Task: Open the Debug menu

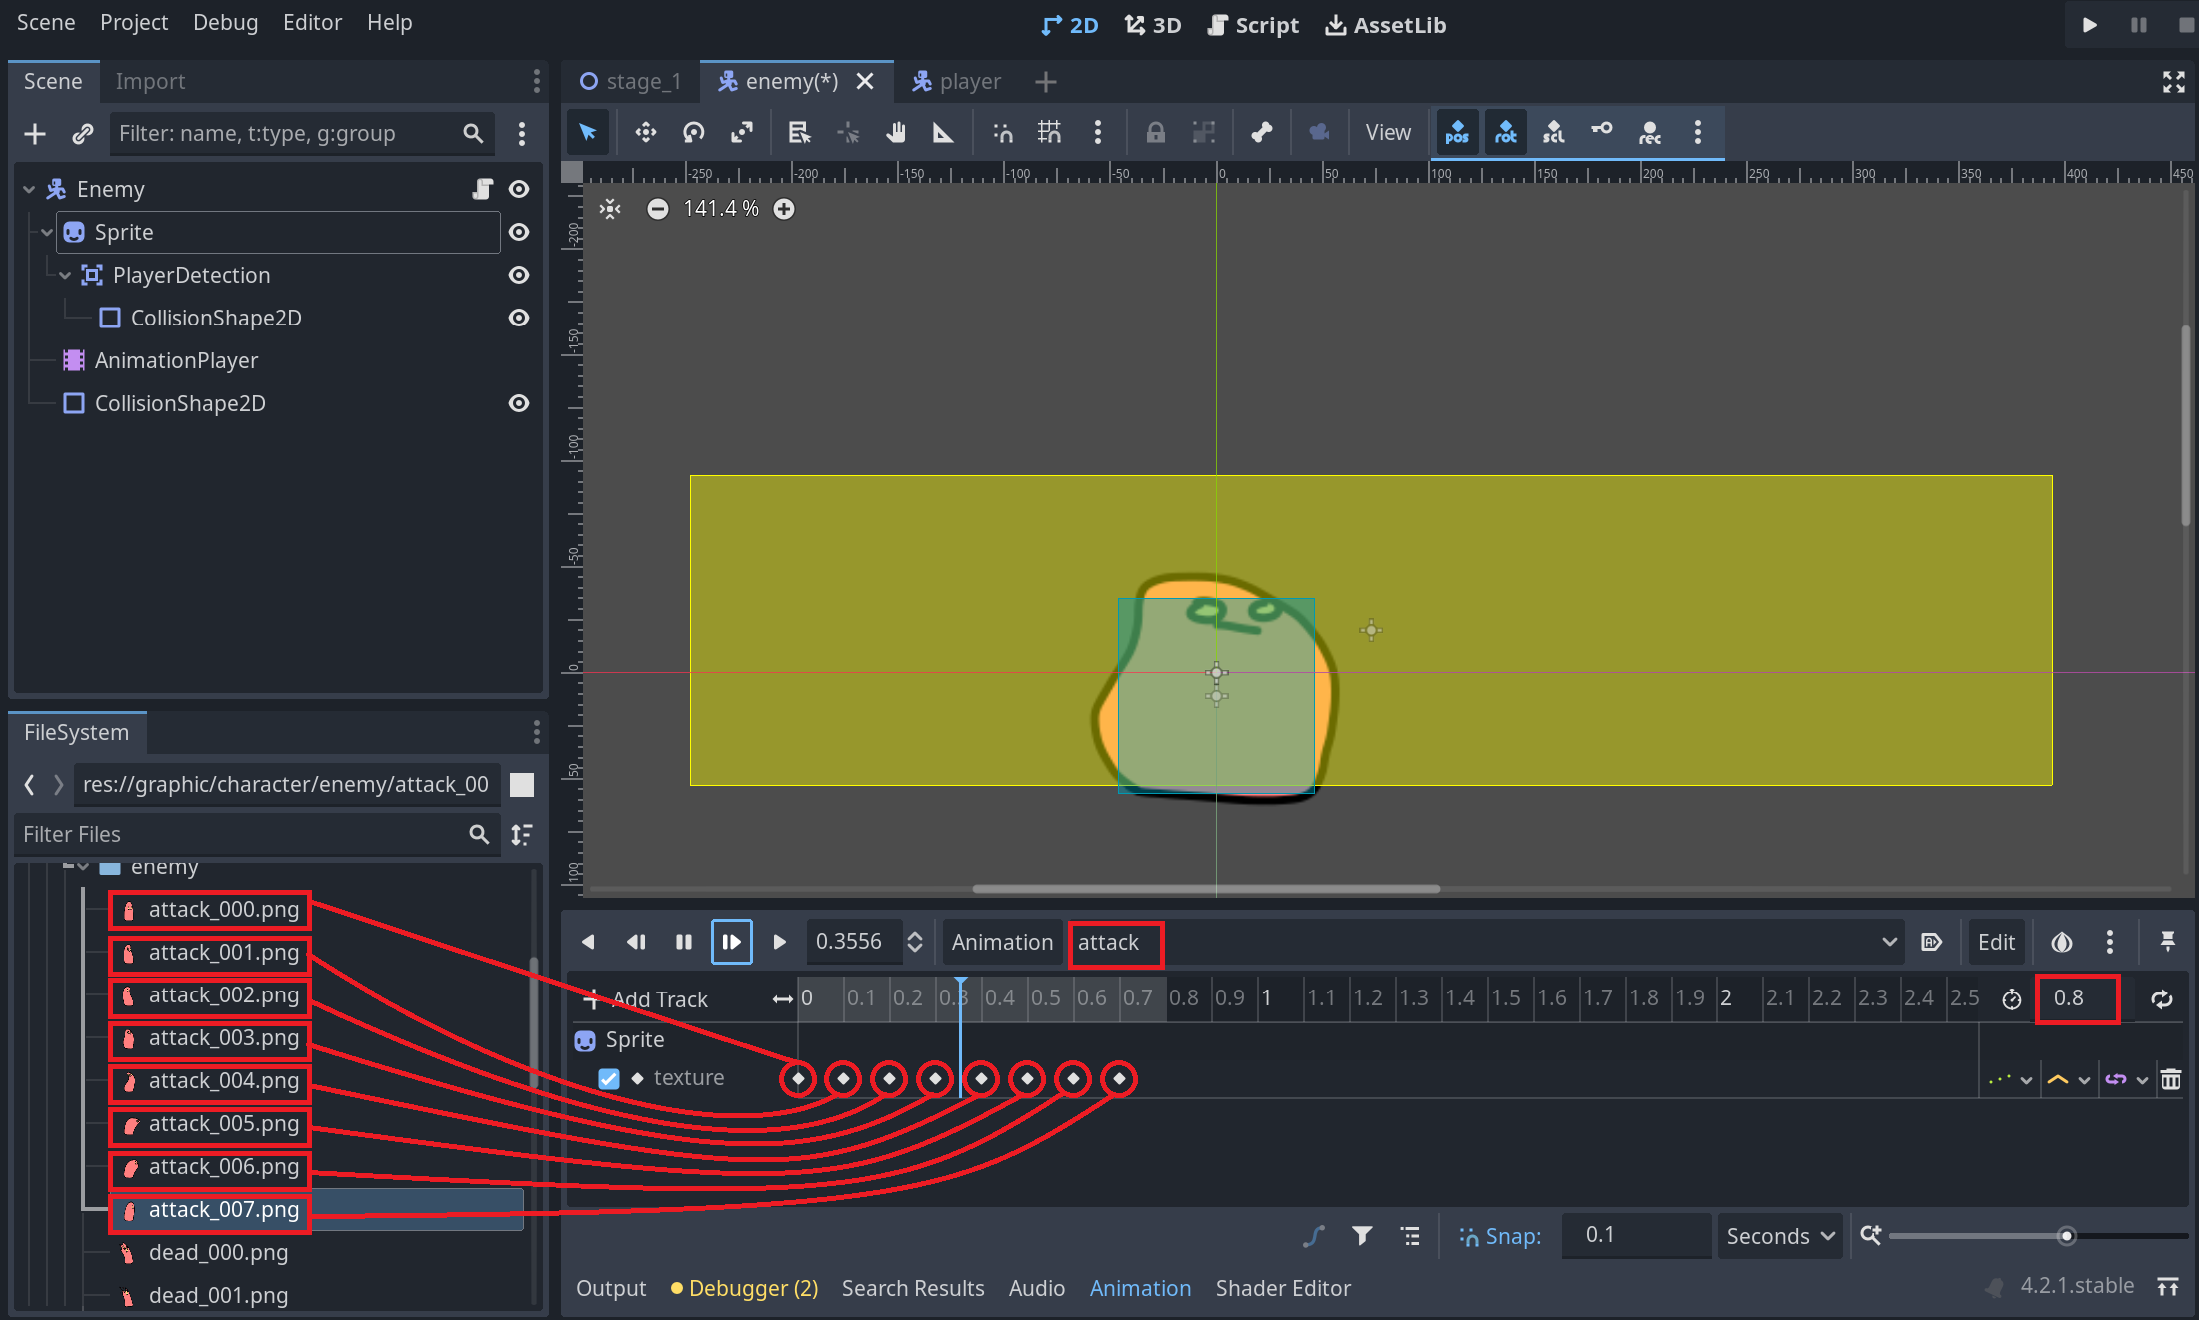Action: [x=225, y=22]
